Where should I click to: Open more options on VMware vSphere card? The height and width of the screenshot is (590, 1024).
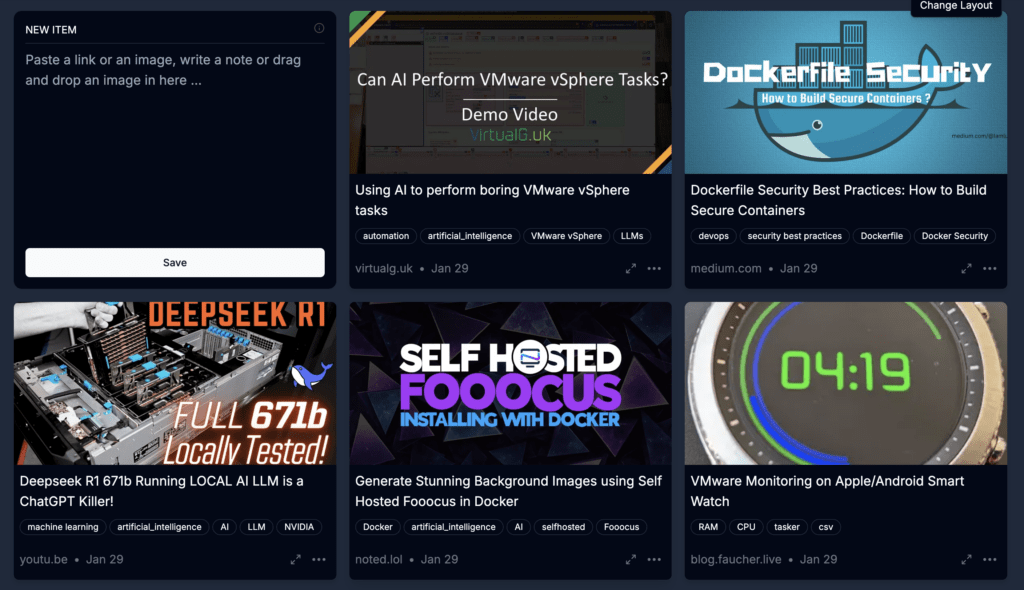pos(654,269)
